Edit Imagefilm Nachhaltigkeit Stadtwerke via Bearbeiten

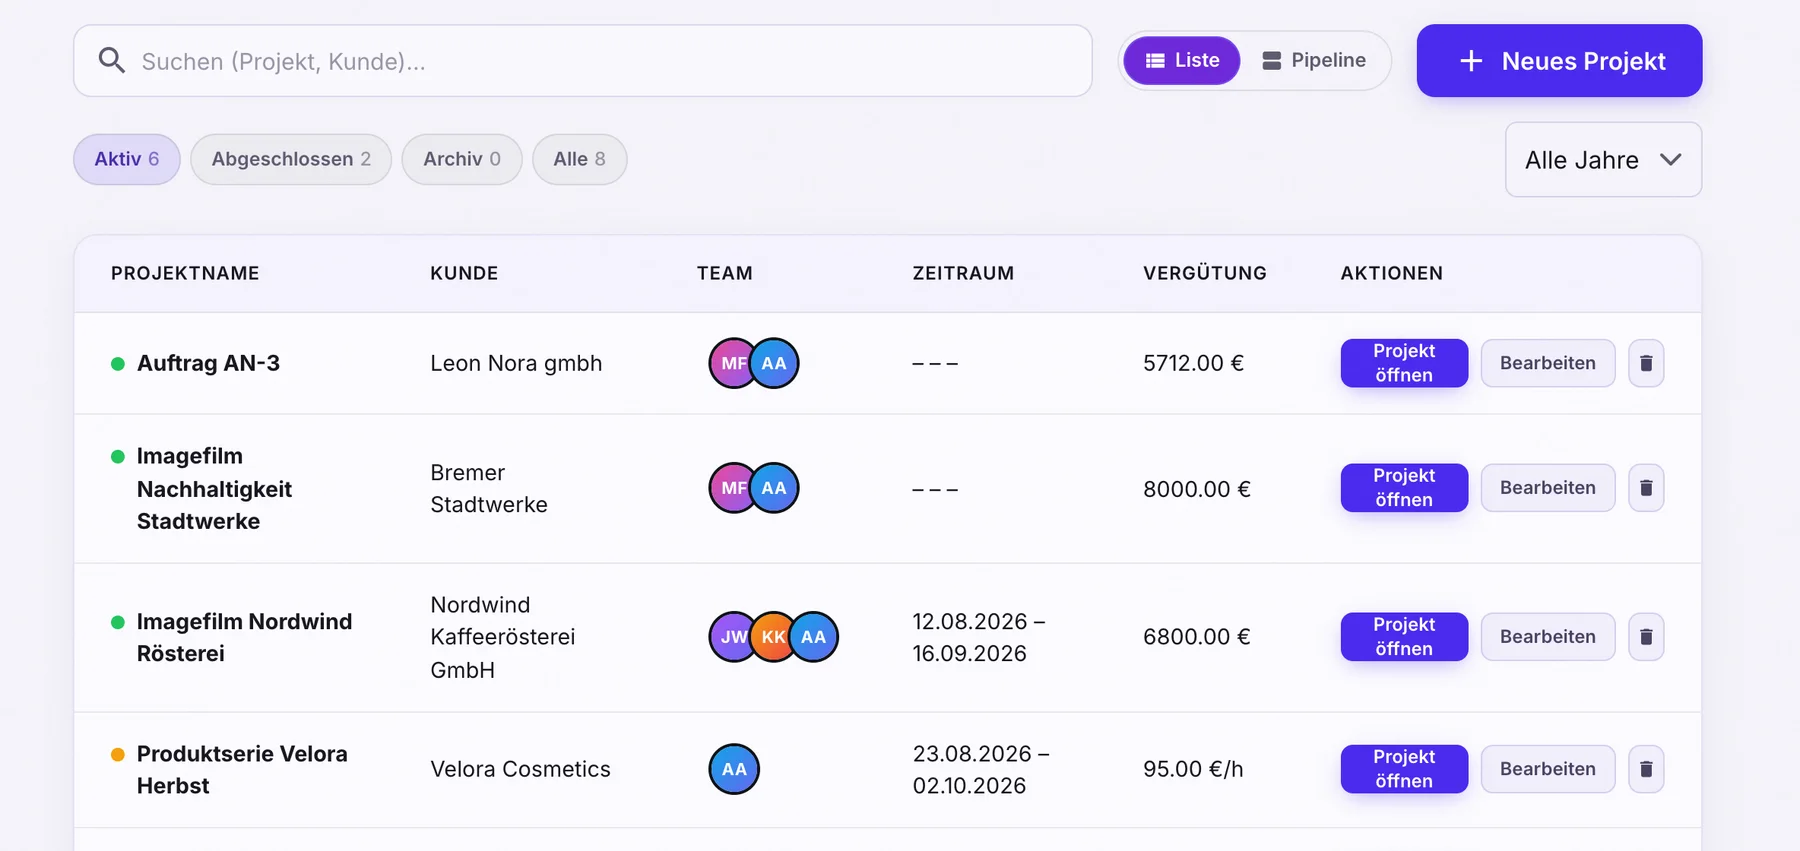[1548, 488]
